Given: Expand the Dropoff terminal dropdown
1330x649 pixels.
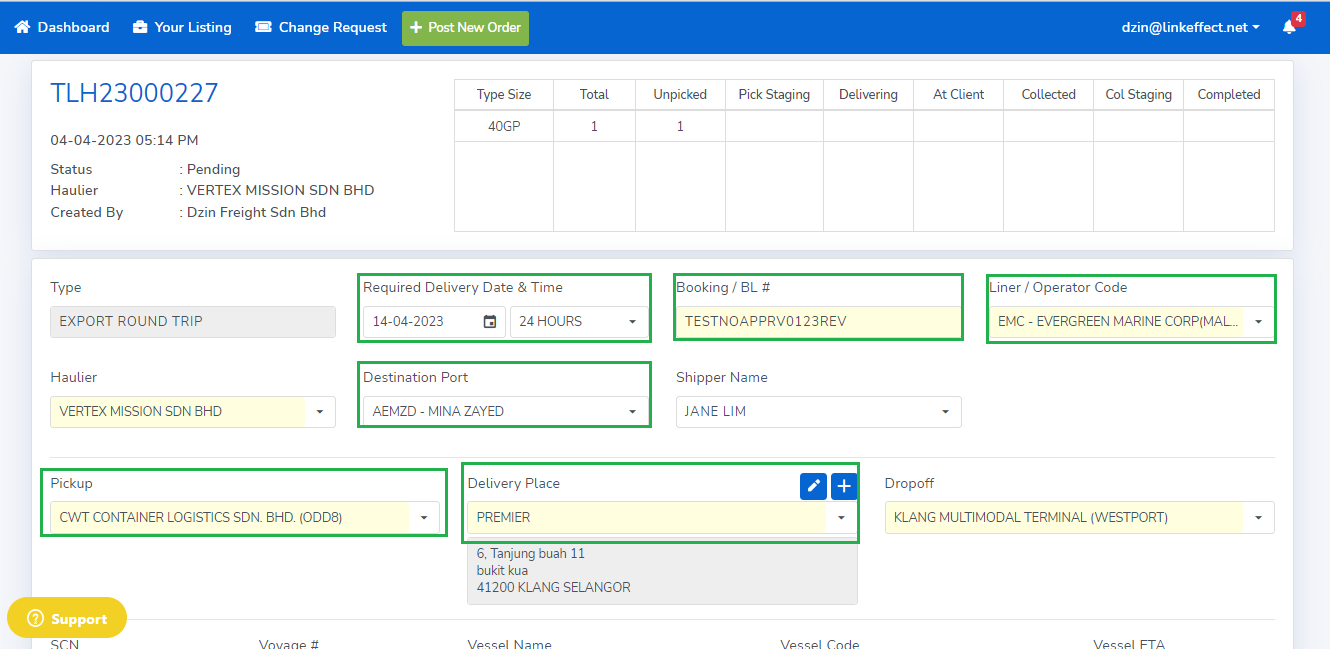Looking at the screenshot, I should click(x=1257, y=518).
